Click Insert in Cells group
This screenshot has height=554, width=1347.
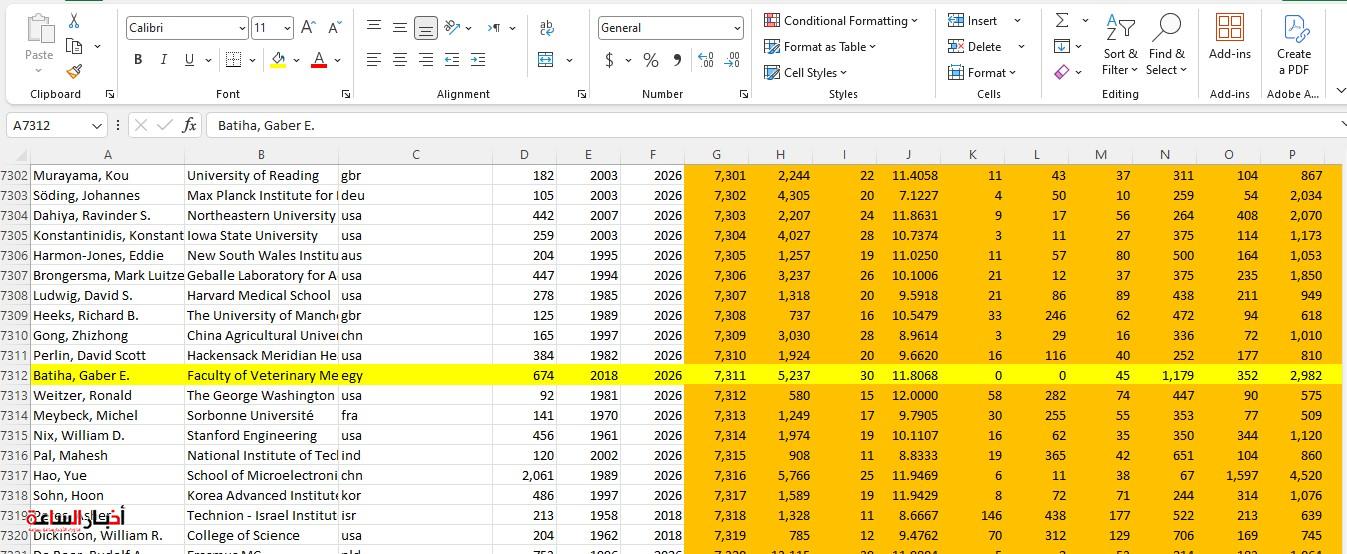tap(973, 20)
